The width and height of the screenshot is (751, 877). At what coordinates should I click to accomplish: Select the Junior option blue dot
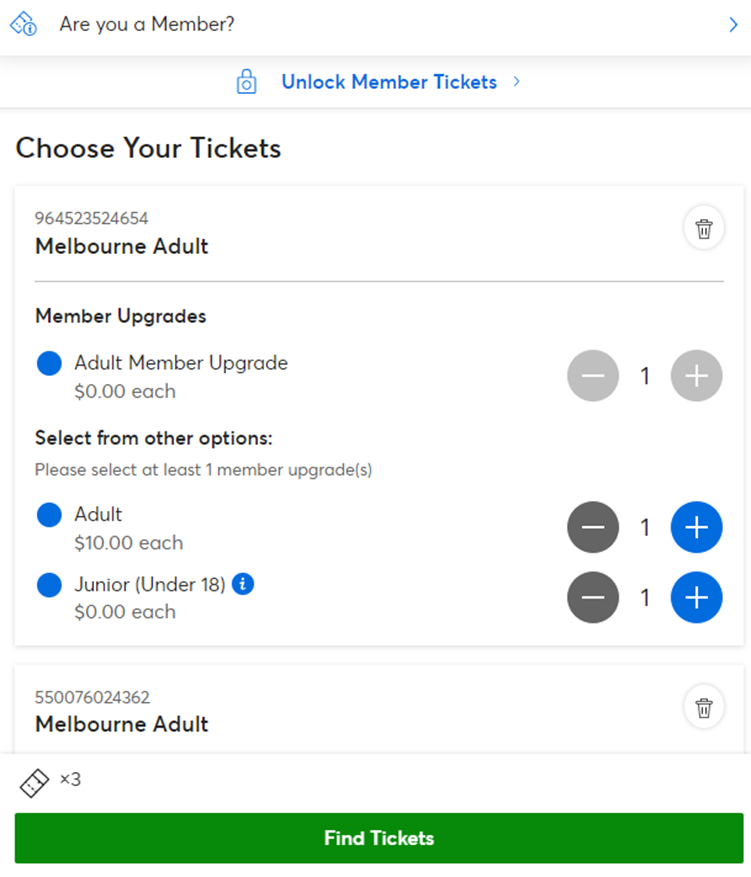(x=49, y=585)
